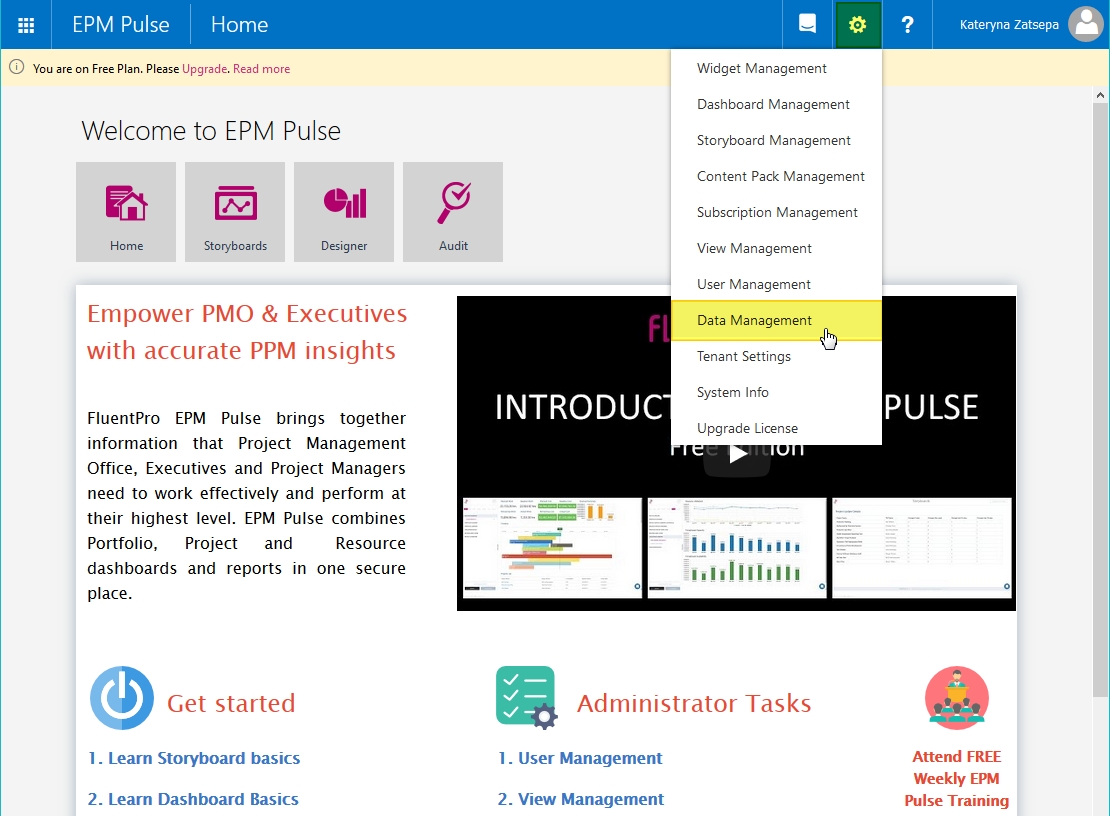1110x816 pixels.
Task: Click the Gantt chart video thumbnail
Action: tap(552, 548)
